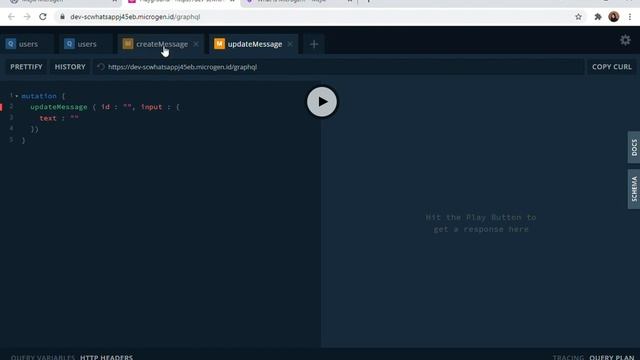This screenshot has width=640, height=360.
Task: Open the browser extensions puzzle icon
Action: click(598, 17)
